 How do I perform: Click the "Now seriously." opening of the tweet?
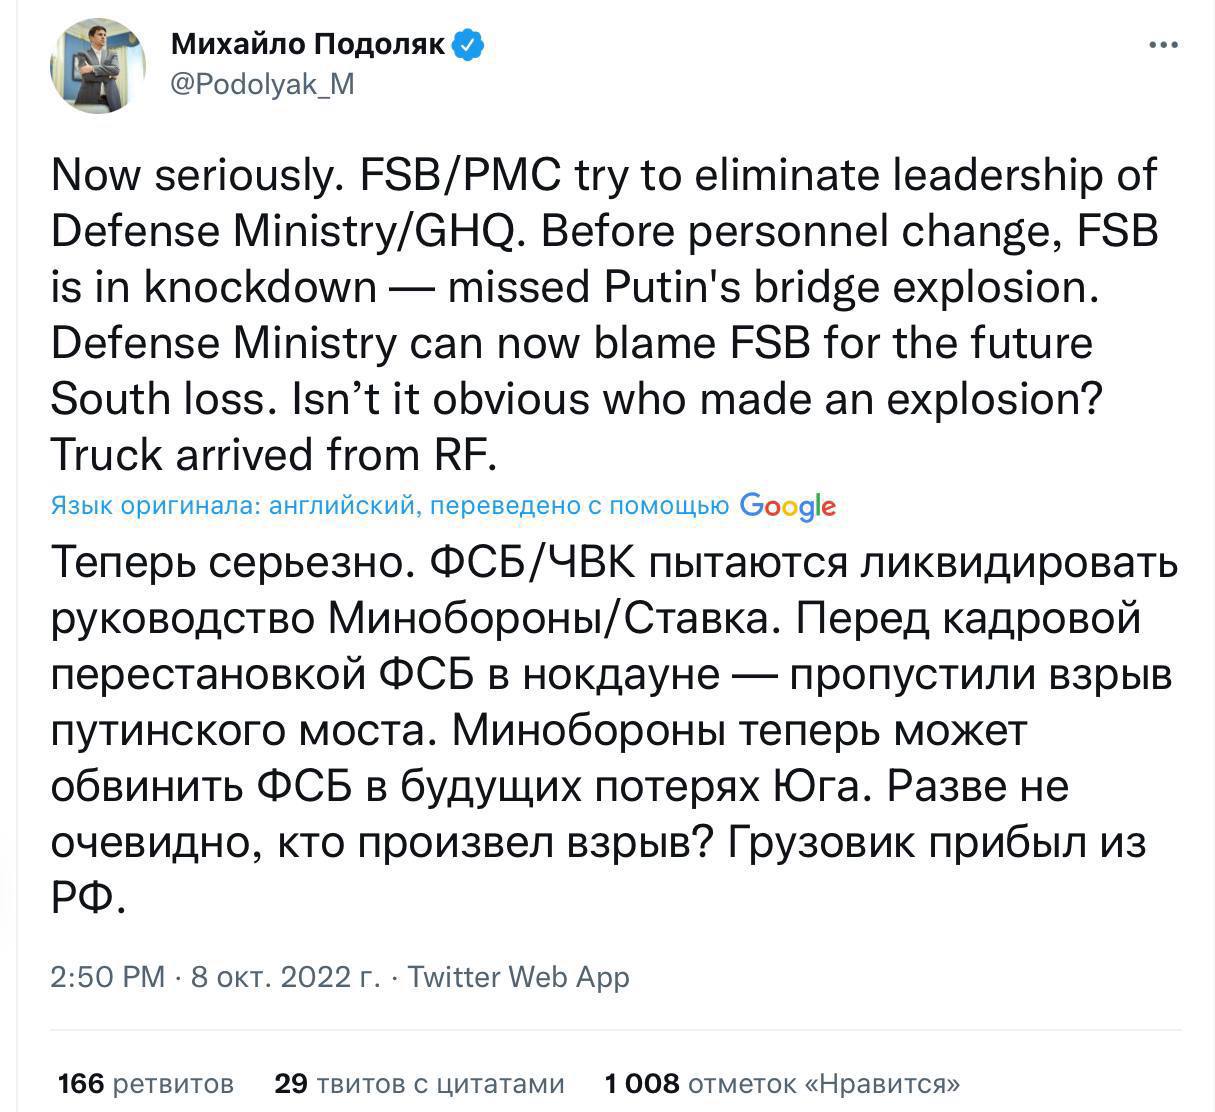pyautogui.click(x=185, y=175)
